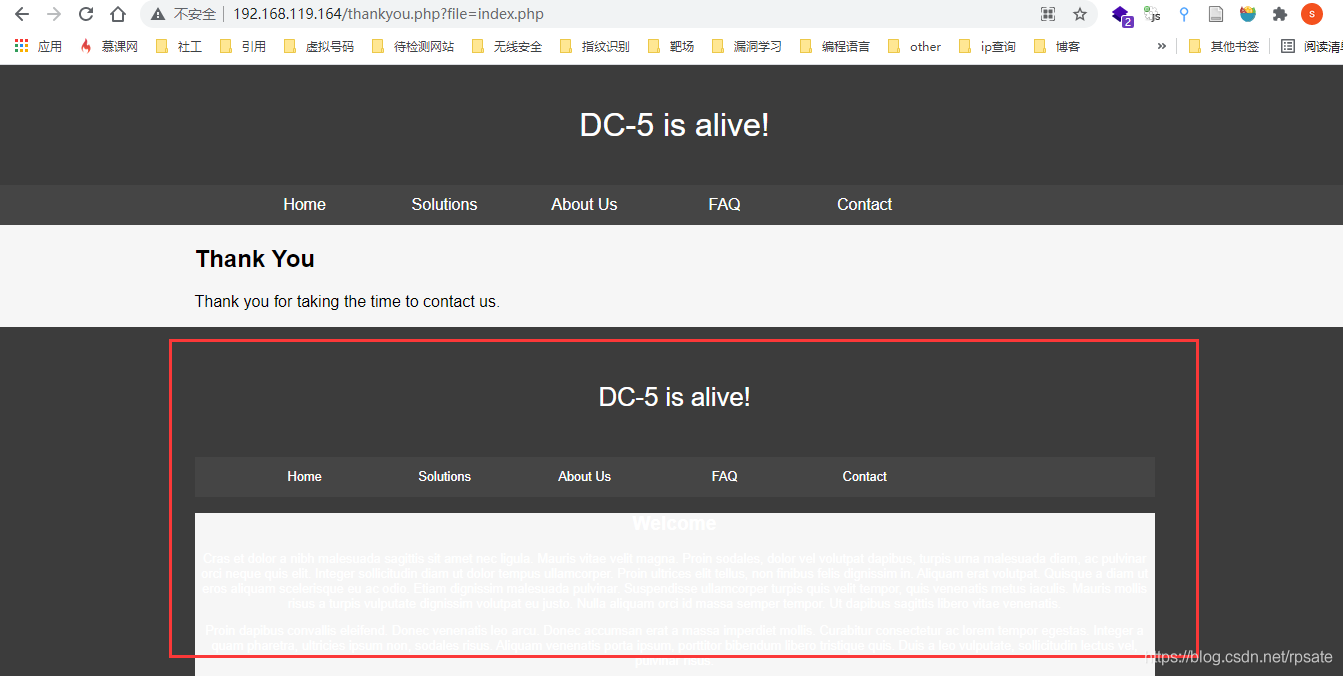Click the grey document extension icon

click(1216, 14)
